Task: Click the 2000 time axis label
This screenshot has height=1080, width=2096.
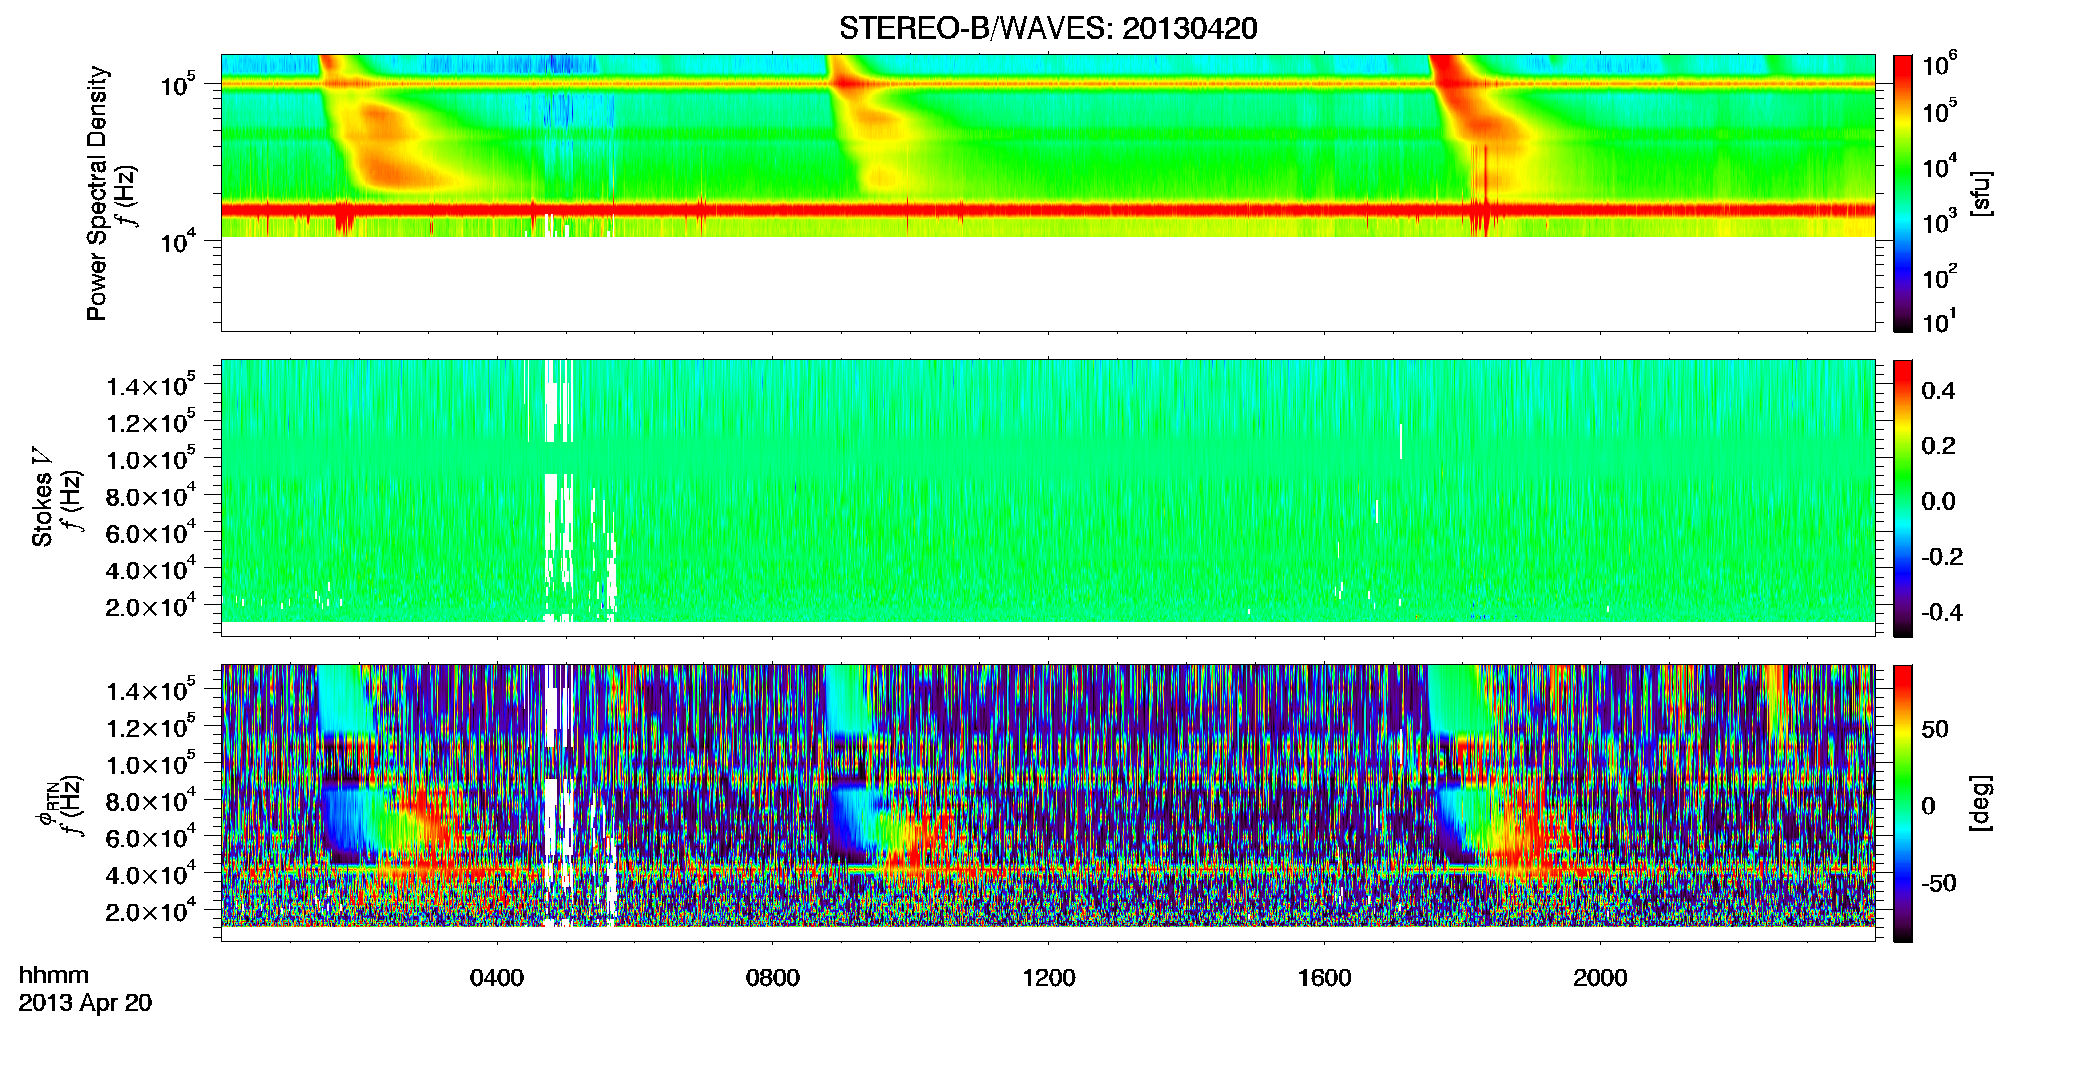Action: pos(1601,978)
